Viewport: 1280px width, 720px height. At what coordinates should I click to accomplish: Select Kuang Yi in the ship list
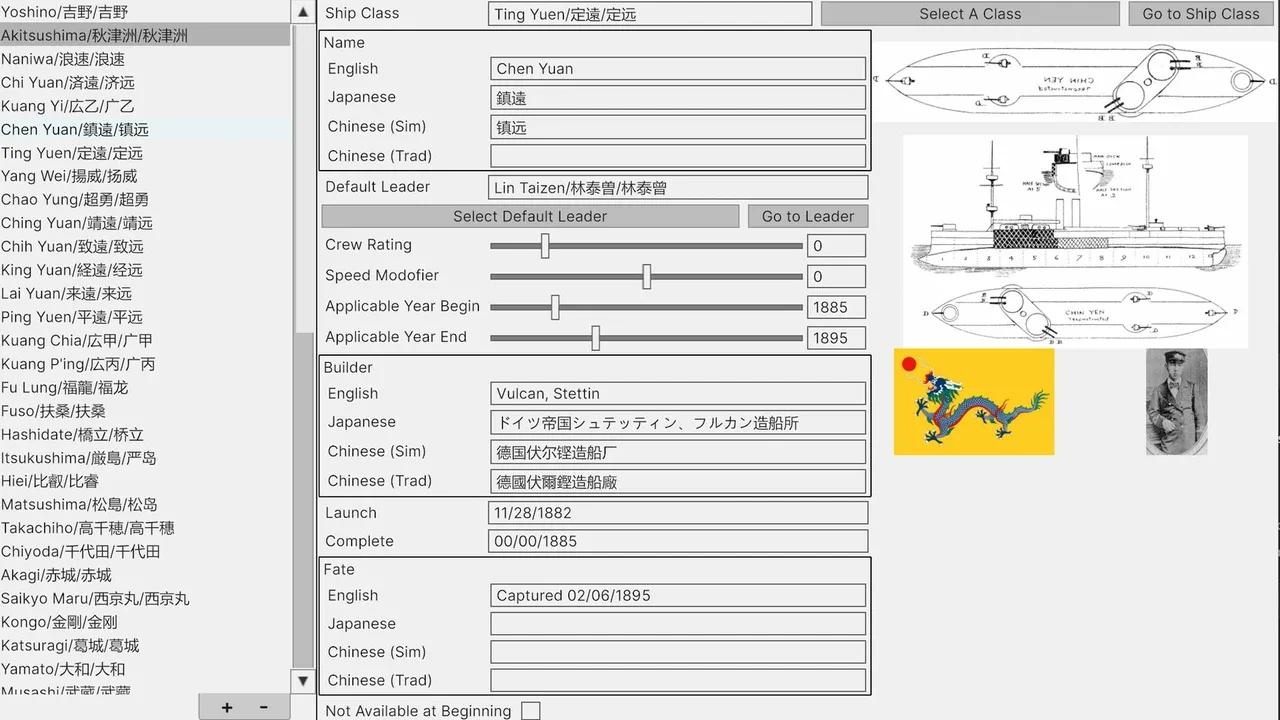(x=145, y=106)
